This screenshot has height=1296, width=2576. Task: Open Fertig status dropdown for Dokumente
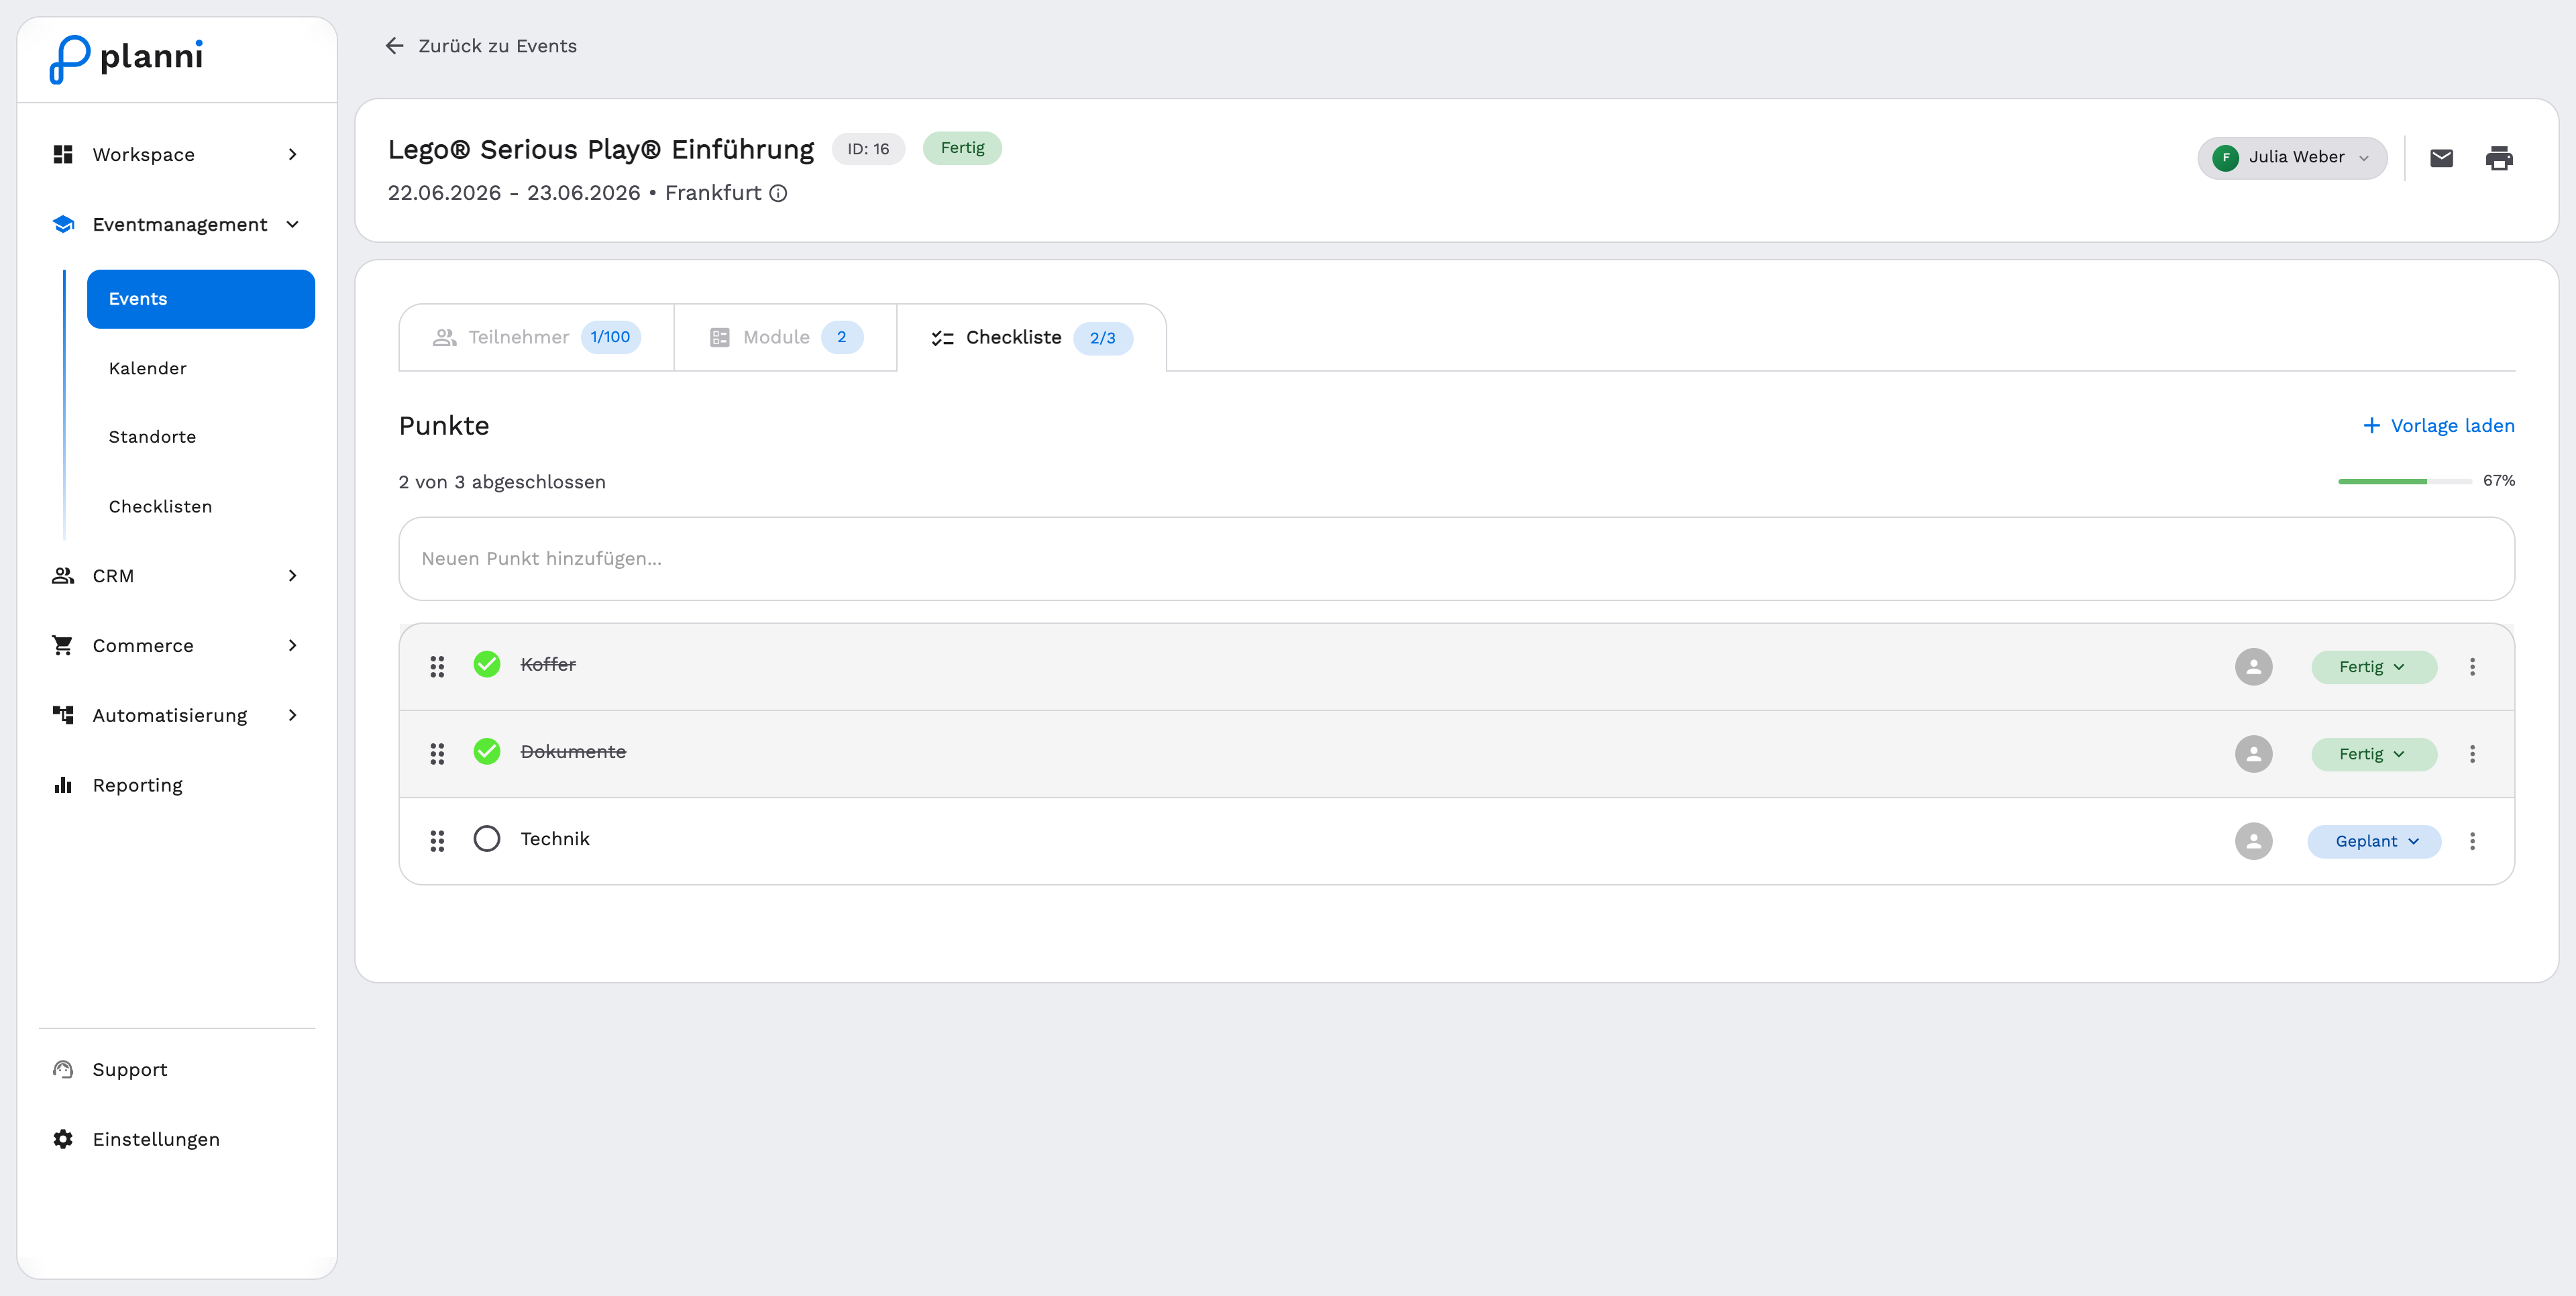click(2373, 754)
